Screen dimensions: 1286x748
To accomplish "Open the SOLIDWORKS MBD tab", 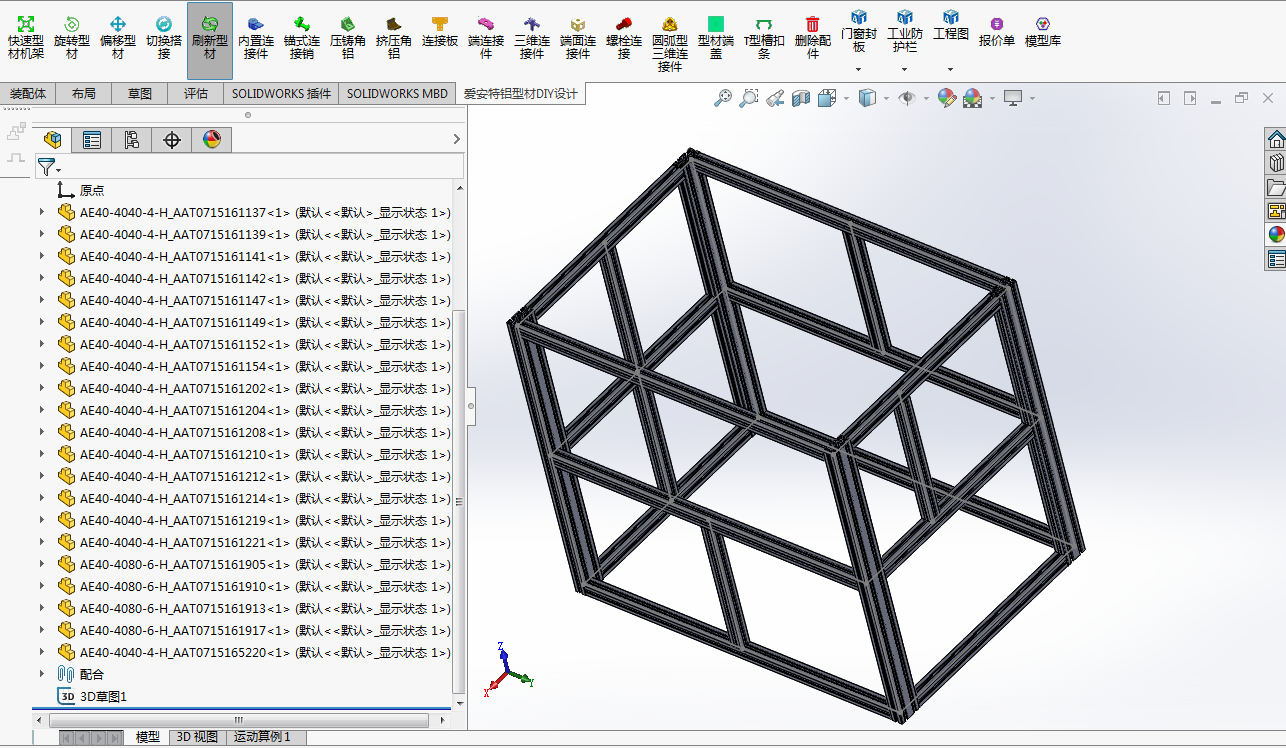I will pos(397,94).
